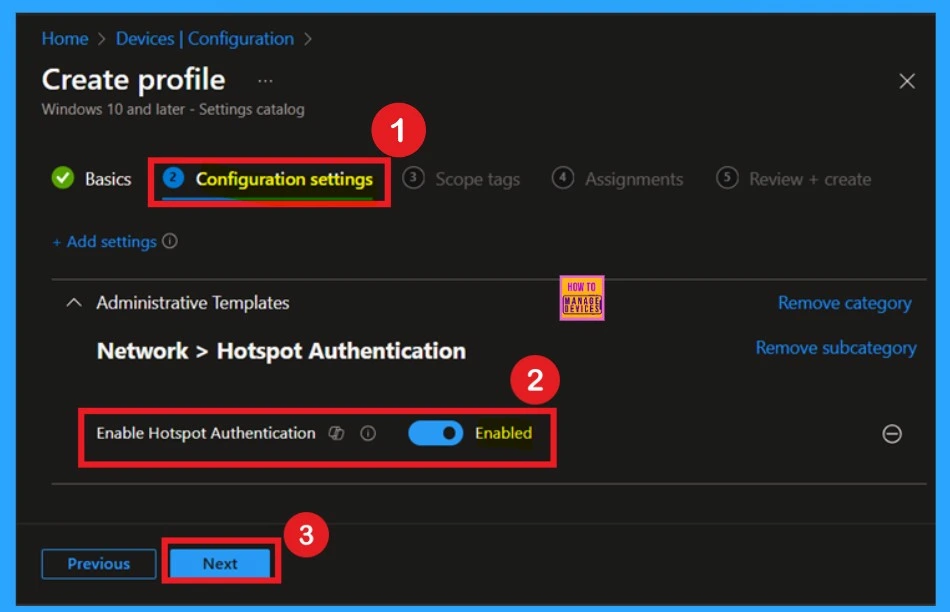Click the Enabled status label
Viewport: 950px width, 612px height.
coord(503,433)
